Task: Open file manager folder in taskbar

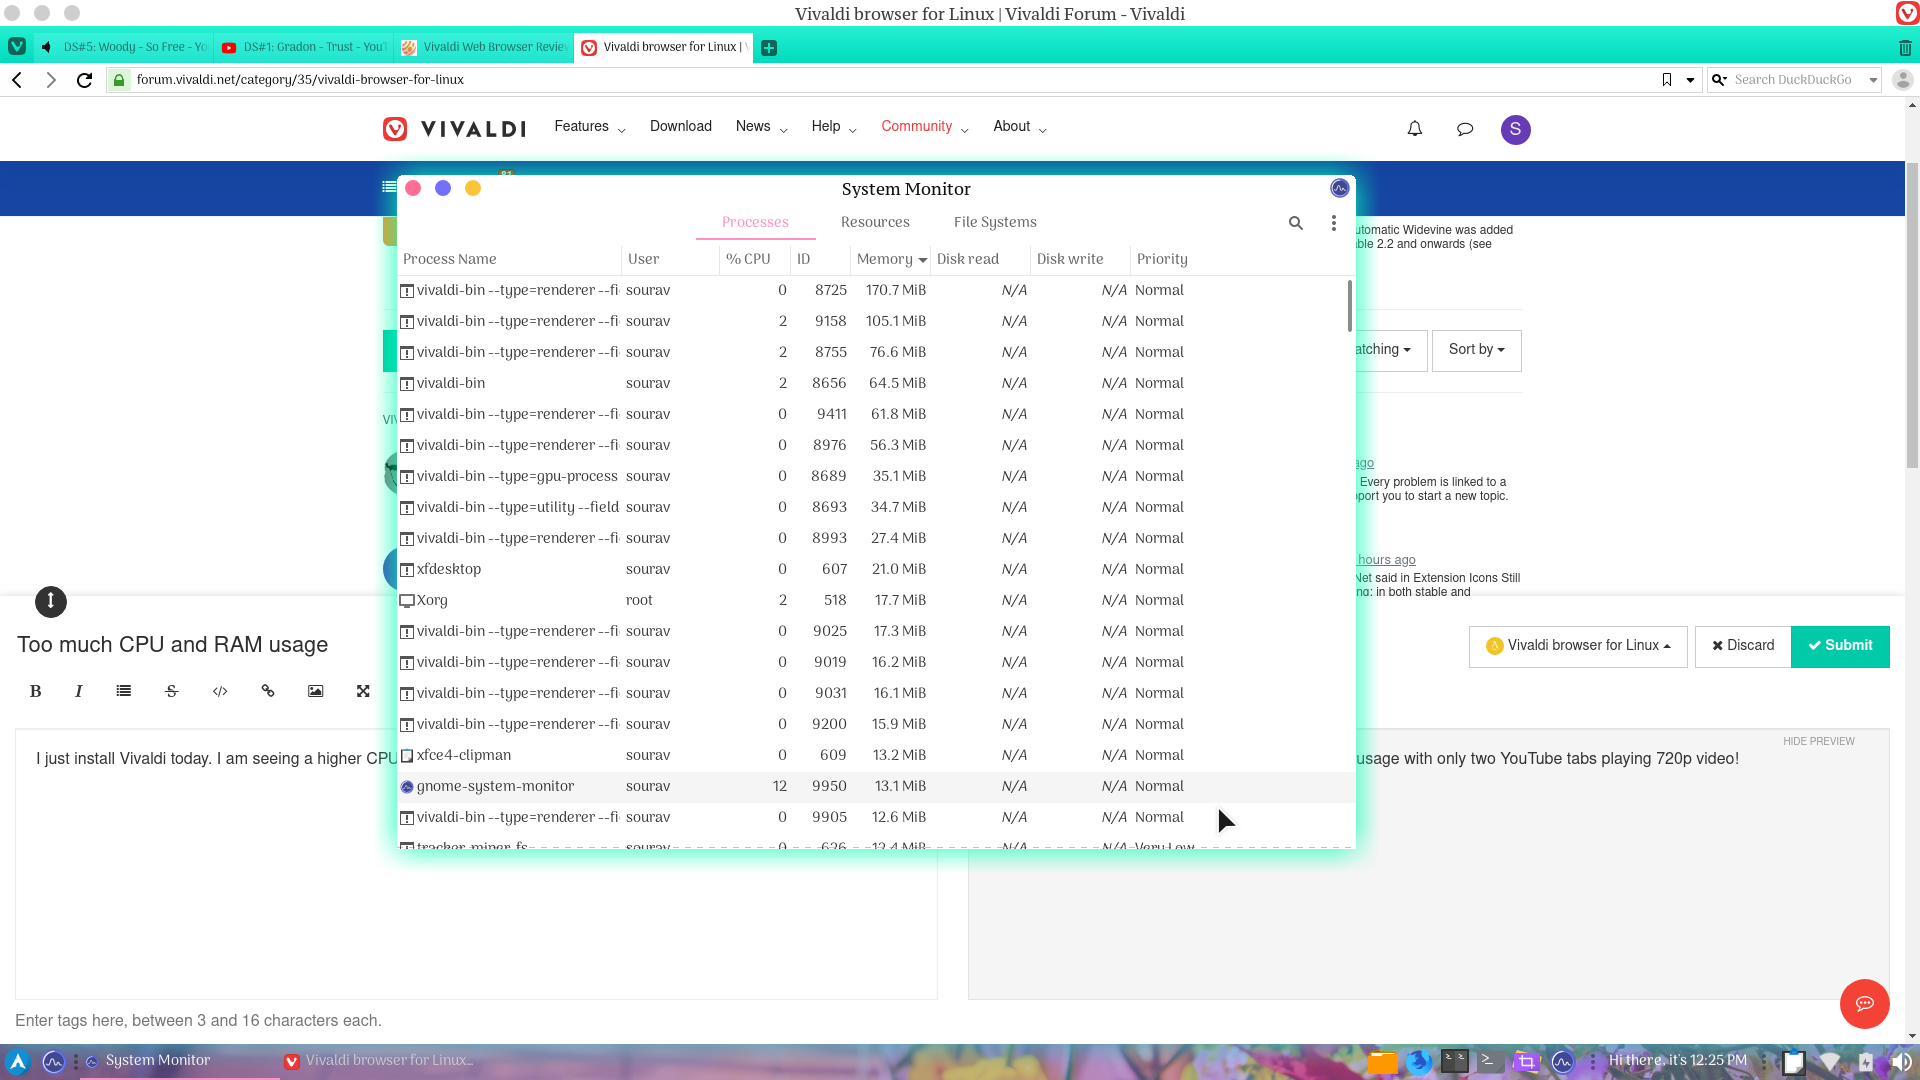Action: 1382,1061
